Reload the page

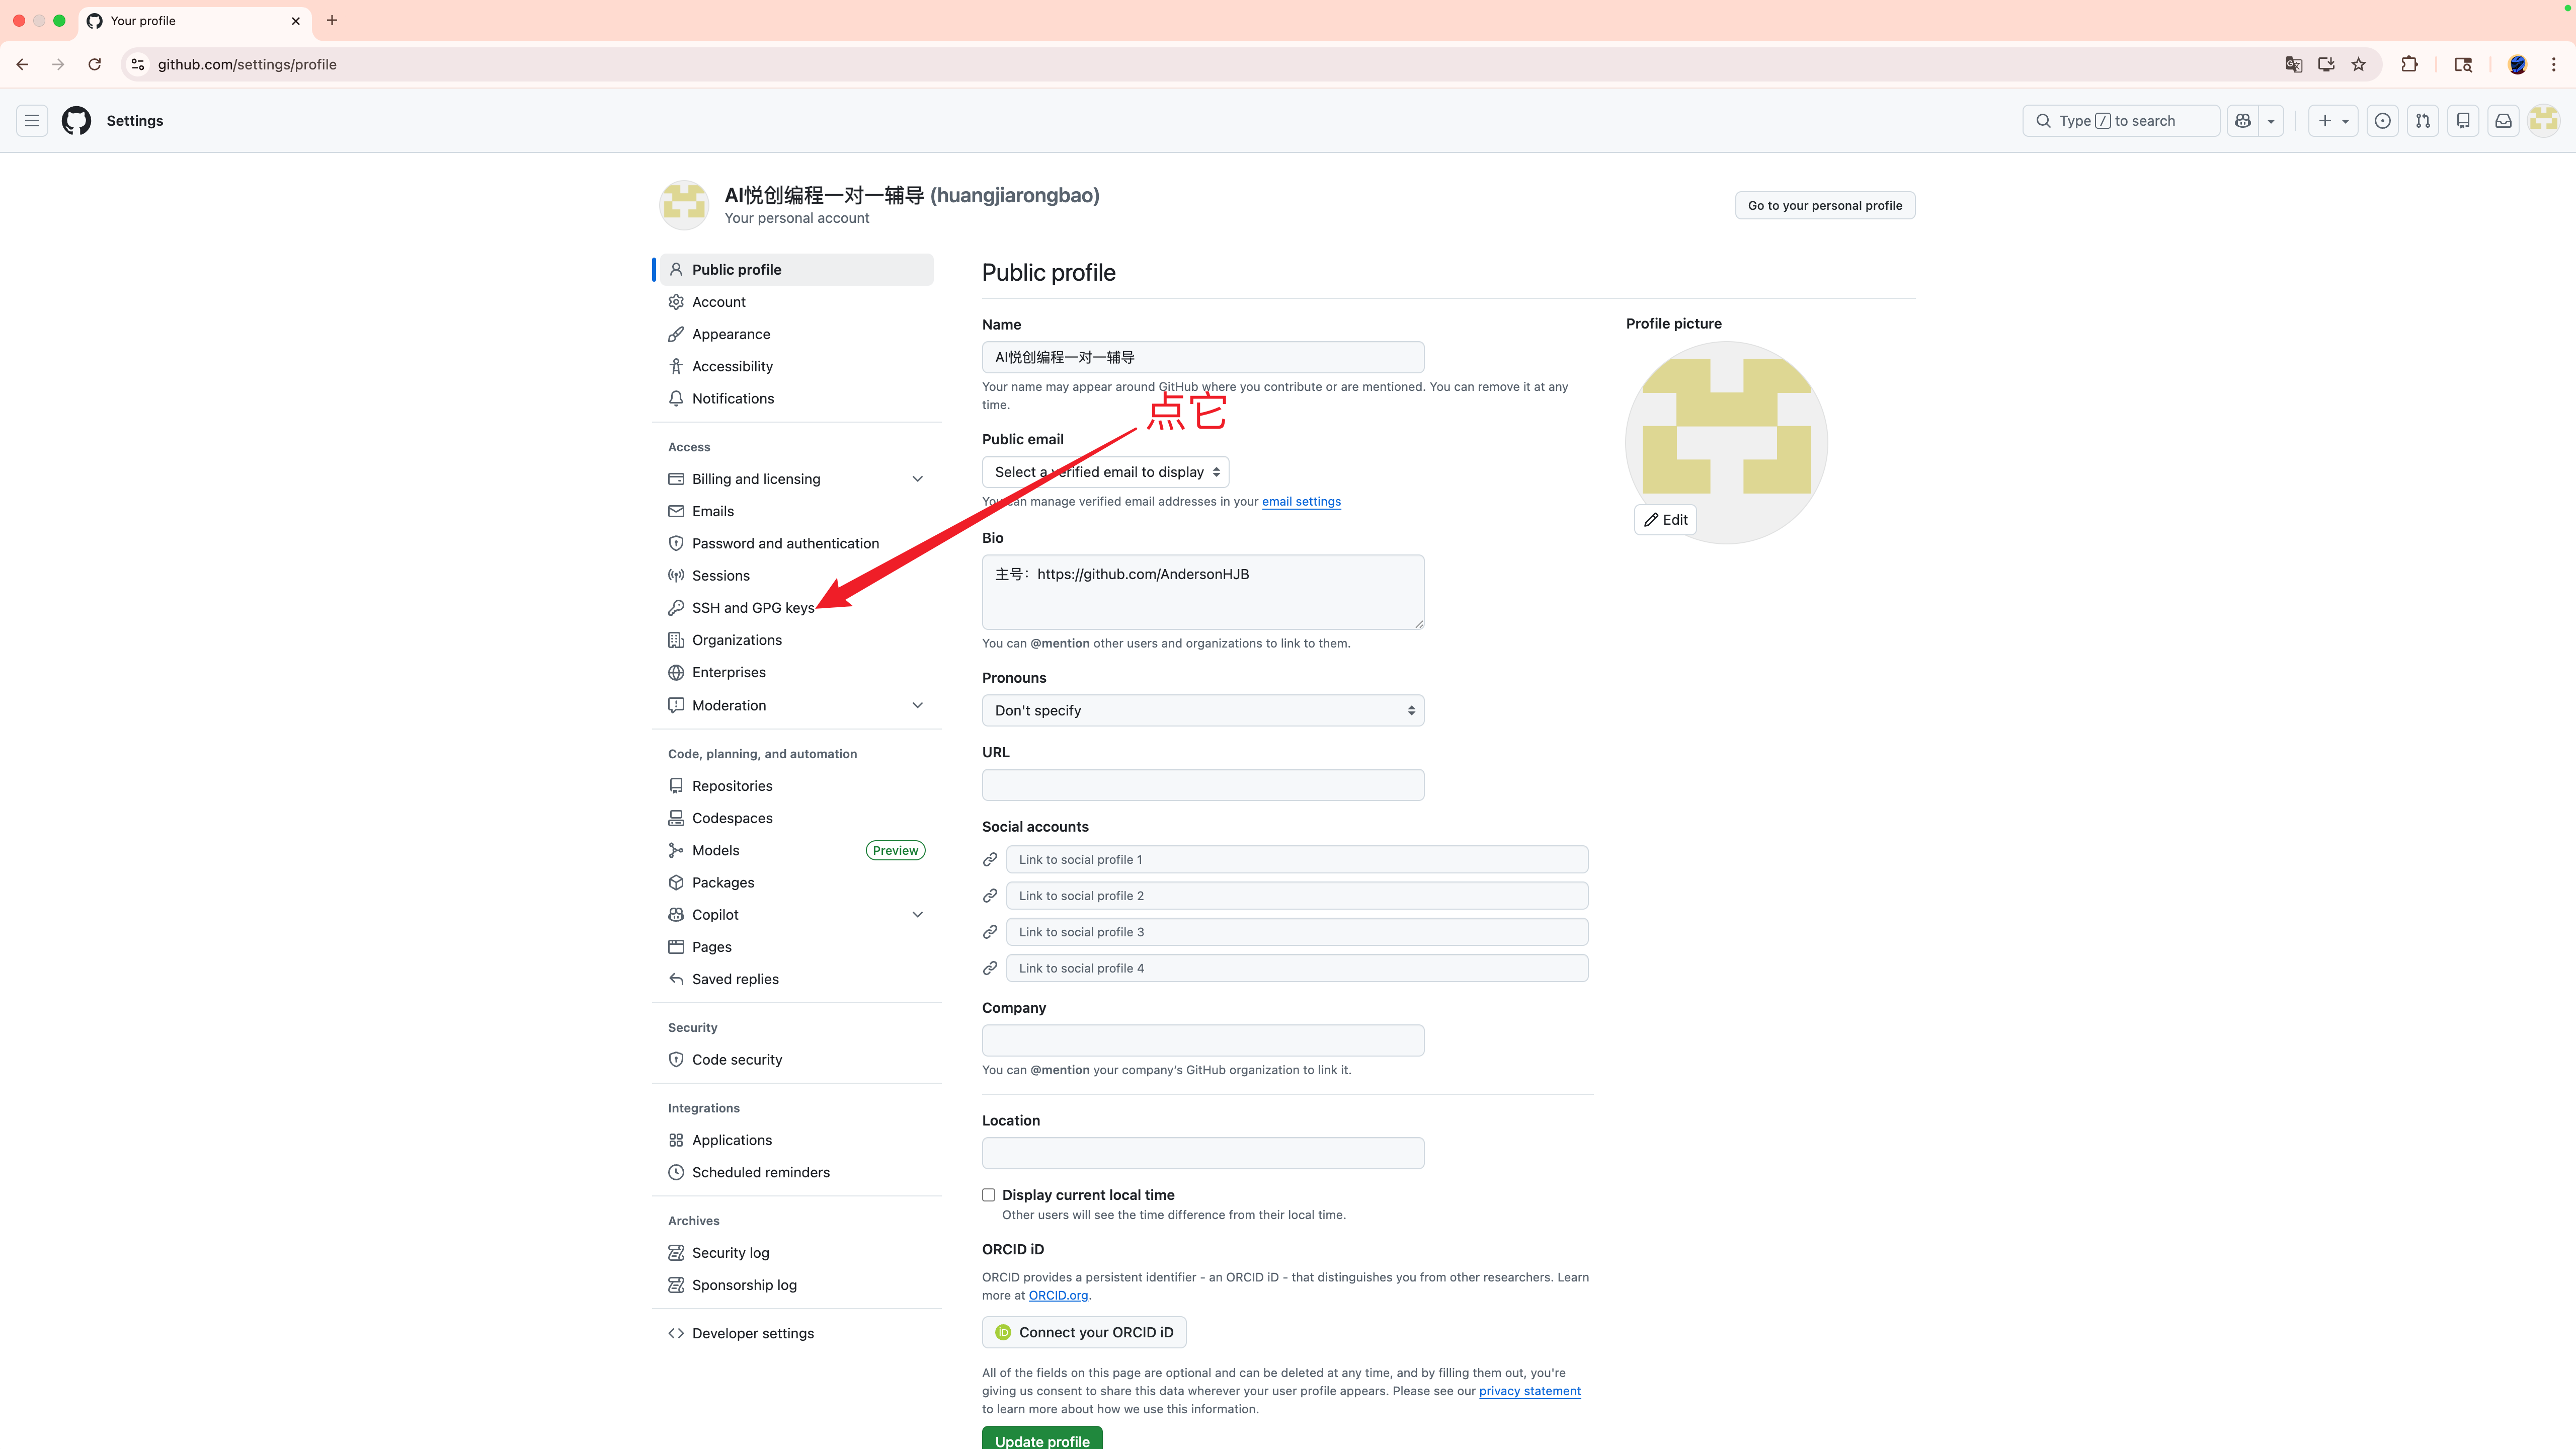94,64
